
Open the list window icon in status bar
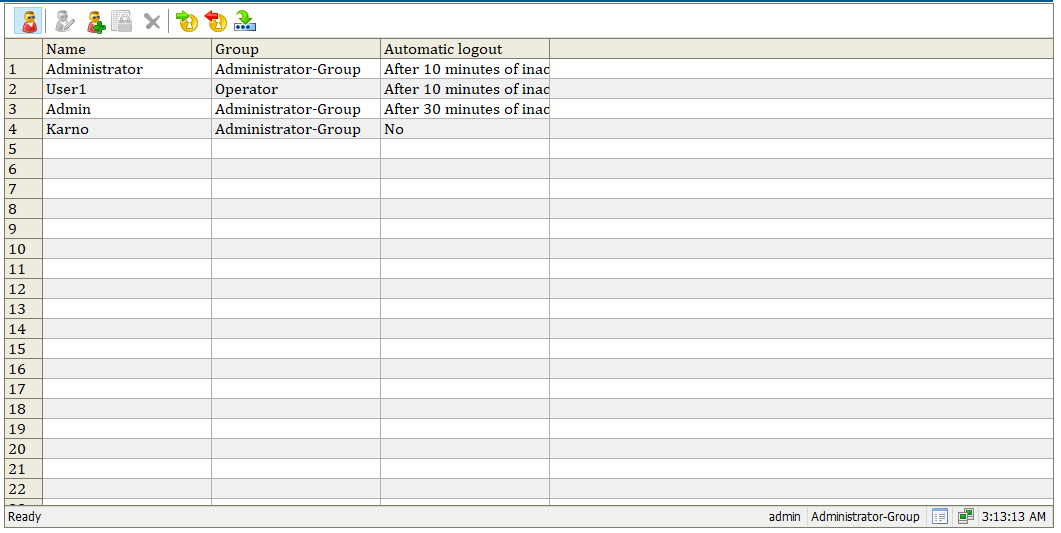click(940, 517)
